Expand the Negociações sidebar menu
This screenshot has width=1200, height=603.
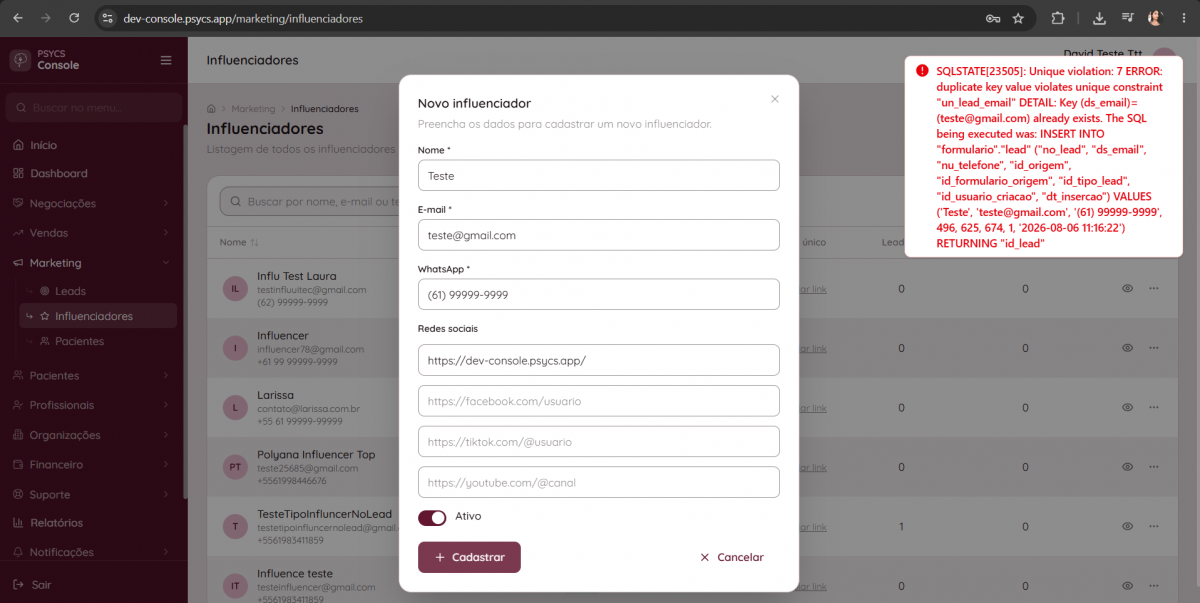point(93,203)
